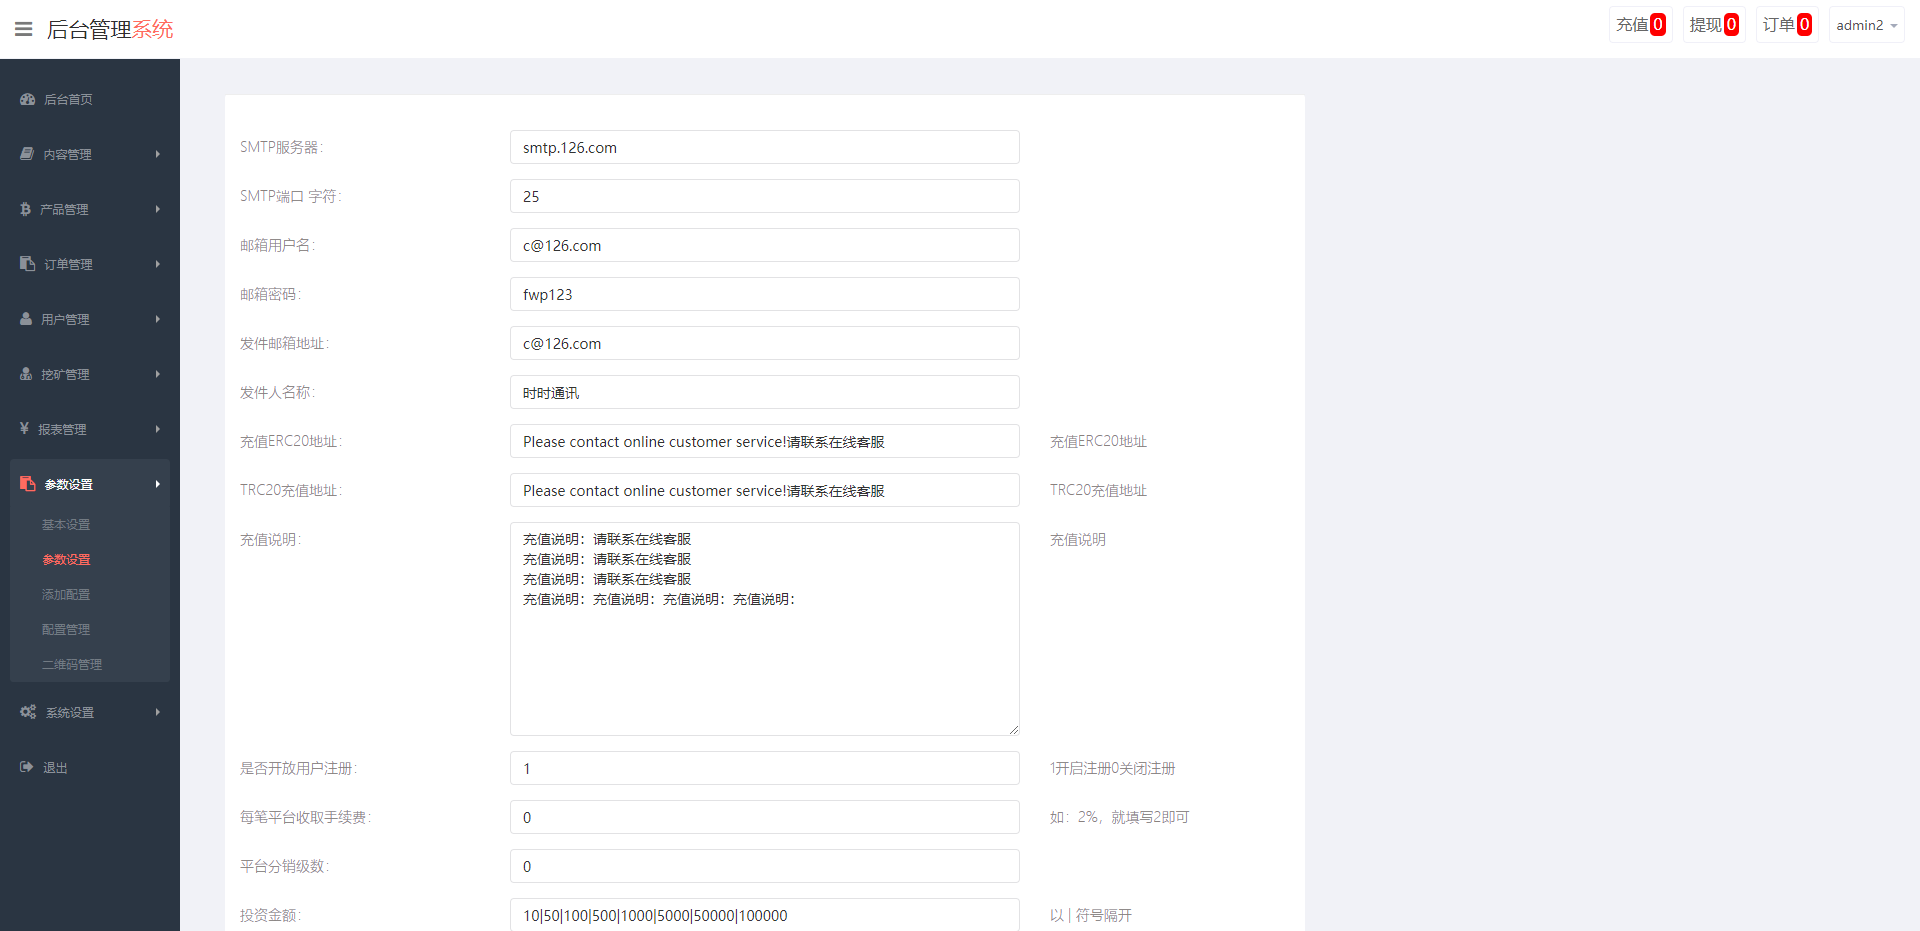Click the logout icon beside 退出
The image size is (1920, 931).
[x=27, y=767]
